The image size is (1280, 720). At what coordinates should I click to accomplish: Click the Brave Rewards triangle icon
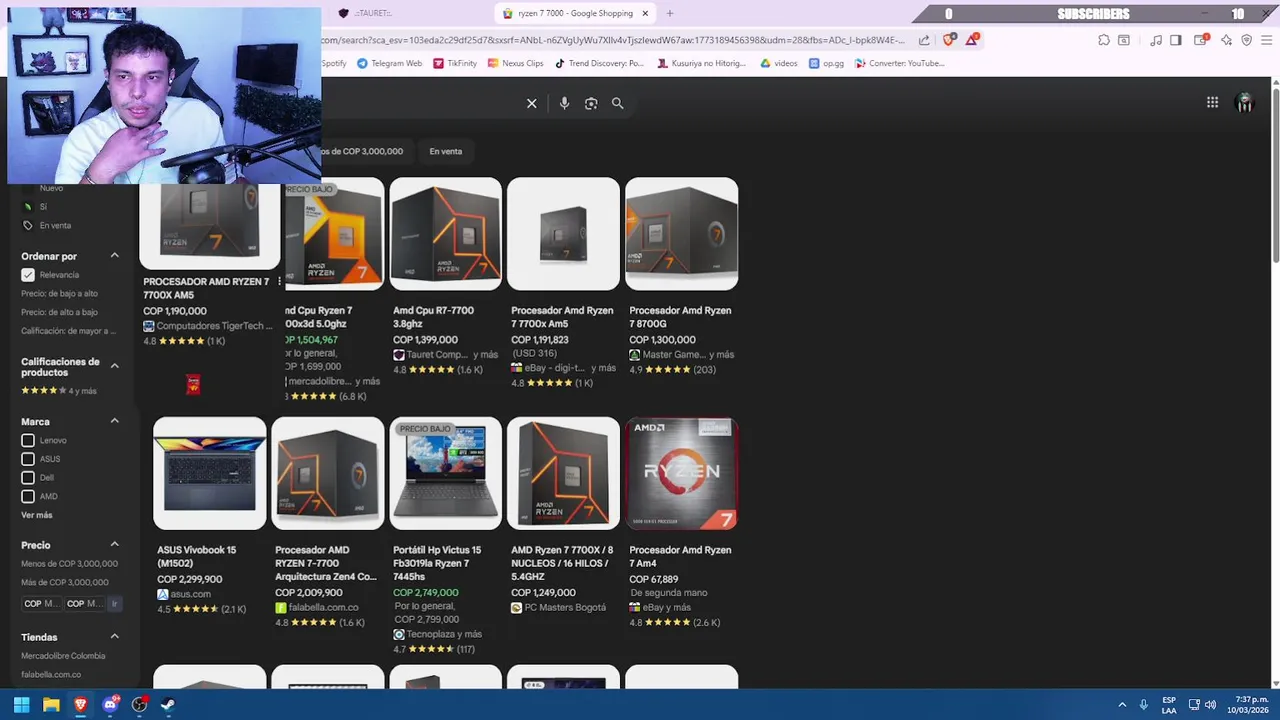click(971, 40)
